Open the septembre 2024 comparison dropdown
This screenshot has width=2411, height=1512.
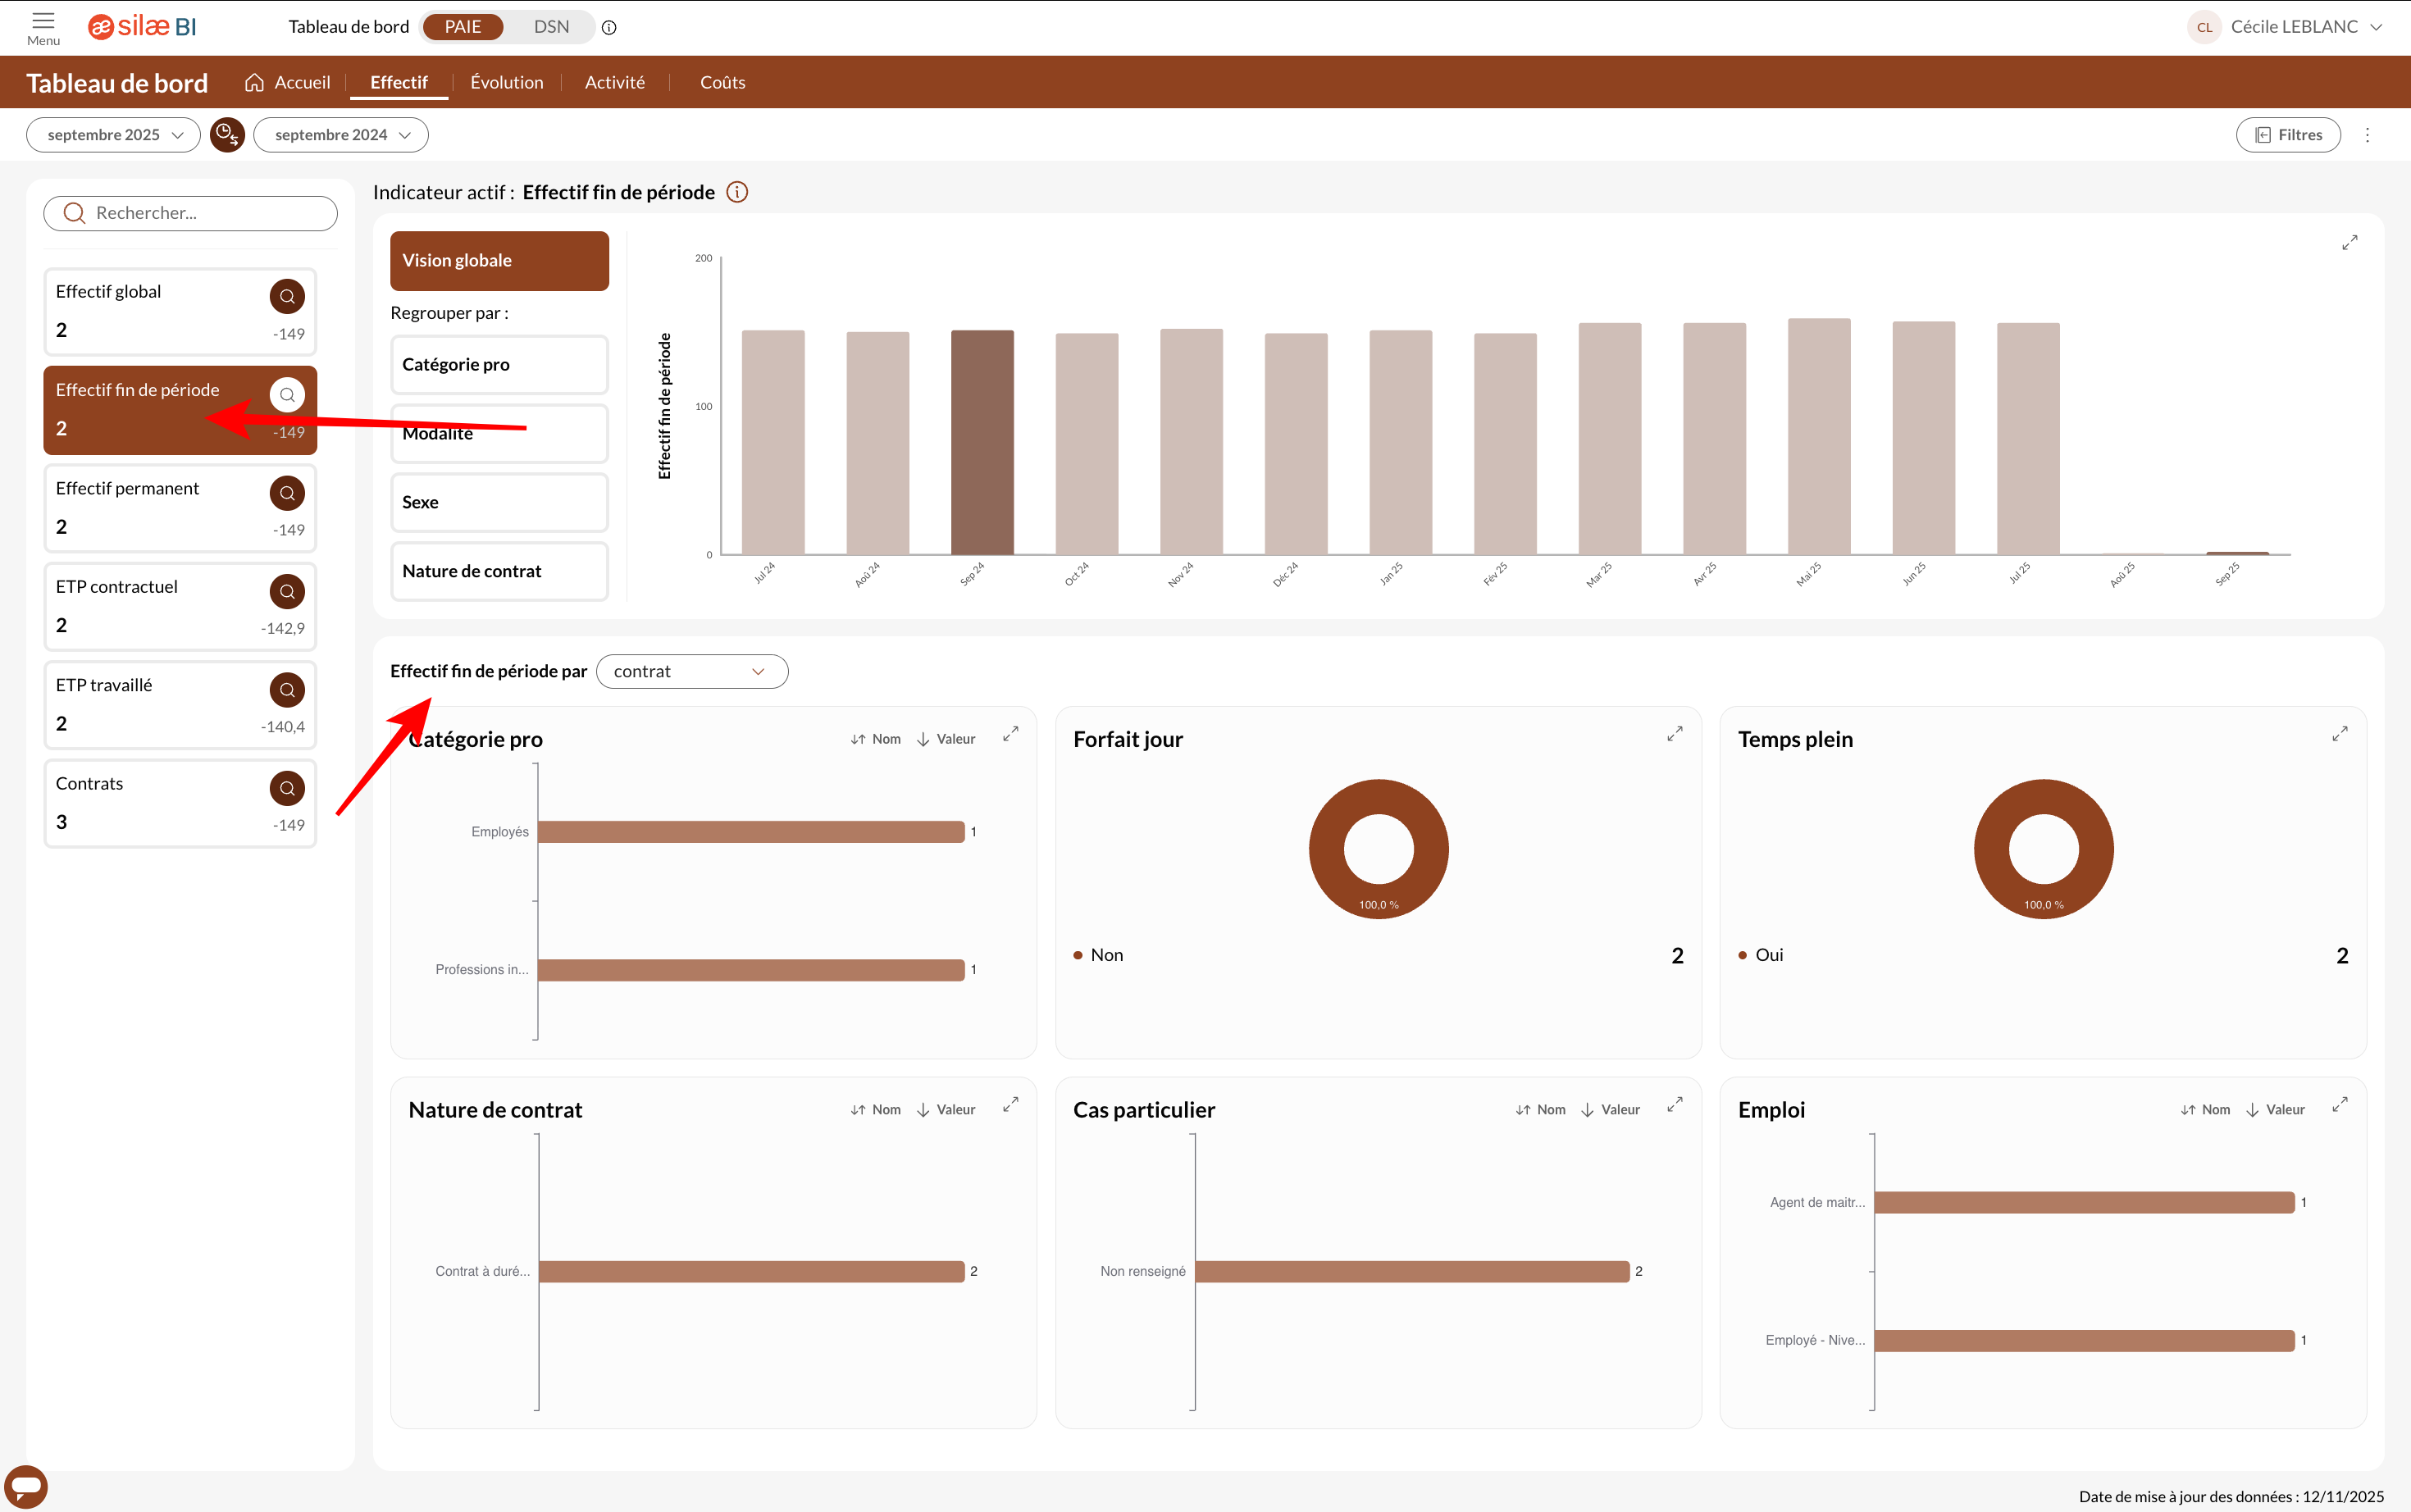[x=341, y=135]
